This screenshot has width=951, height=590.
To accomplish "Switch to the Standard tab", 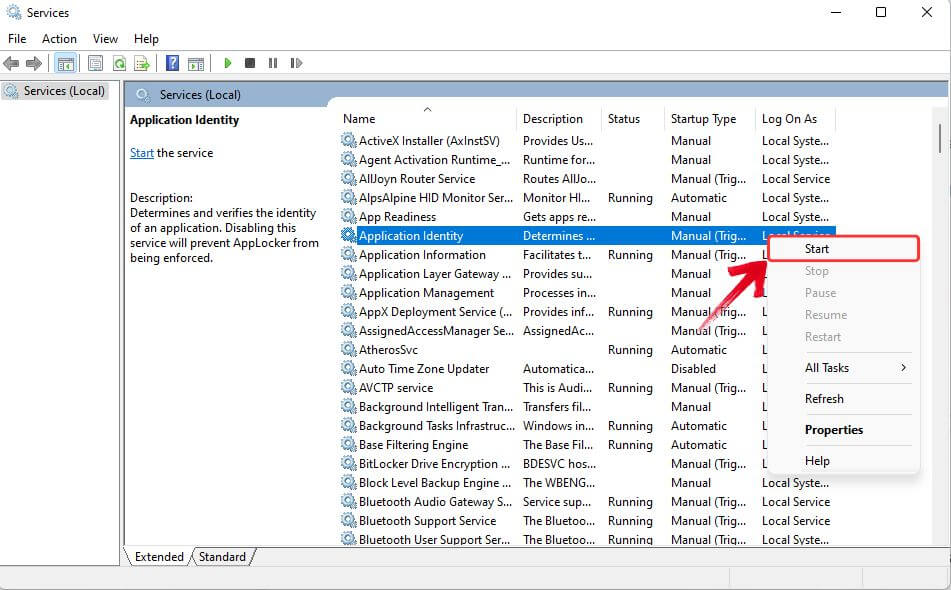I will coord(221,557).
